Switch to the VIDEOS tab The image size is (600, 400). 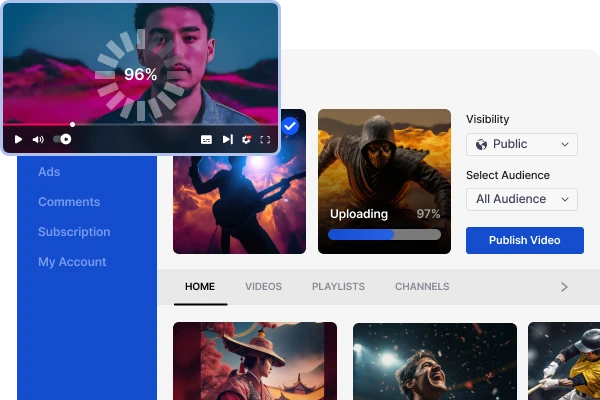(263, 287)
